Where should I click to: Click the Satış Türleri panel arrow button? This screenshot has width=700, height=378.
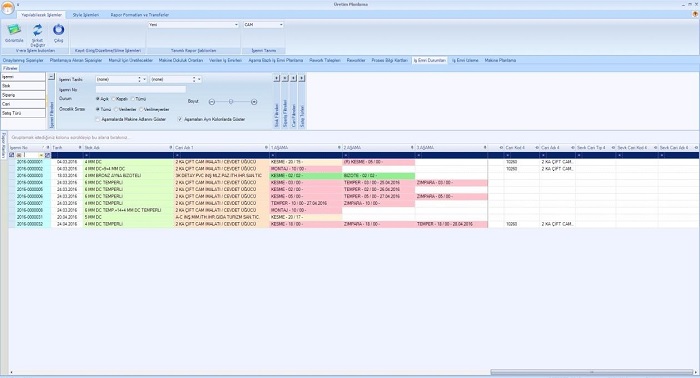[x=302, y=78]
